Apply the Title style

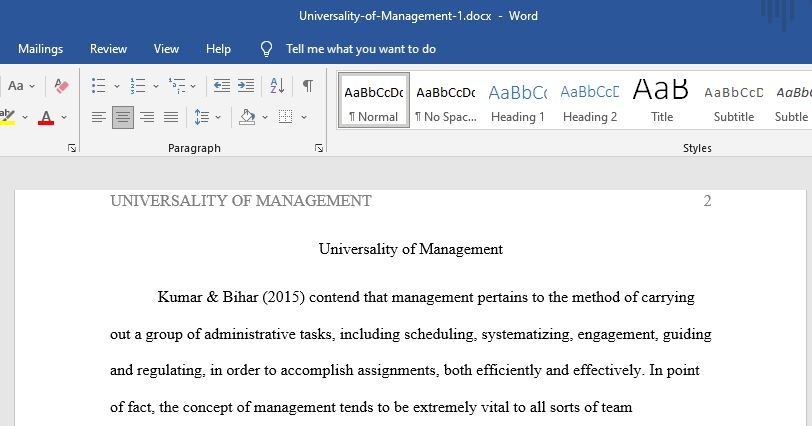pyautogui.click(x=662, y=100)
